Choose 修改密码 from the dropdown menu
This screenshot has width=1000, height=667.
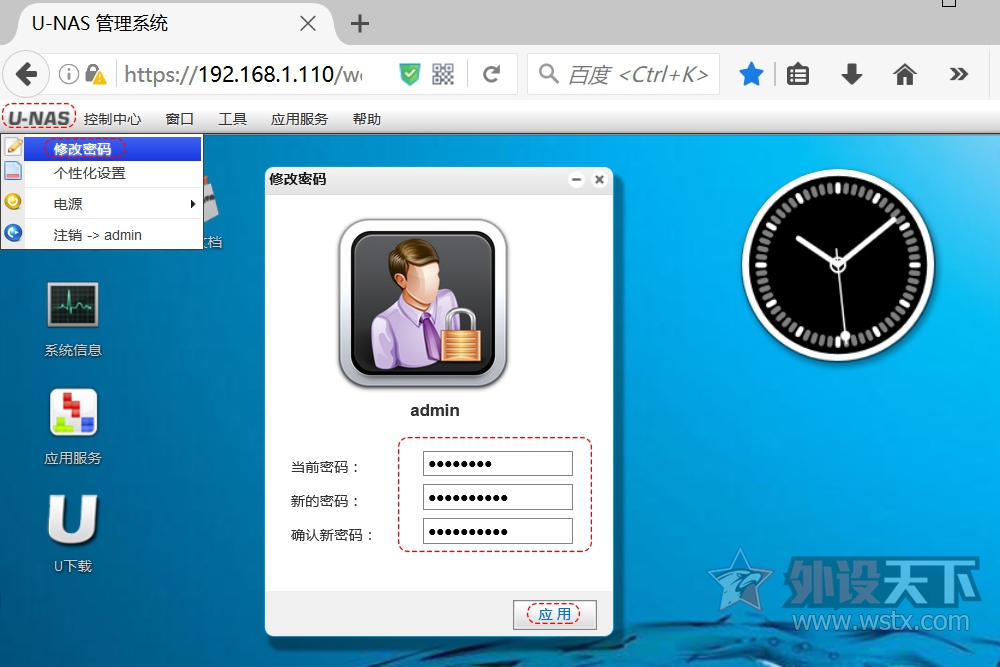coord(113,149)
